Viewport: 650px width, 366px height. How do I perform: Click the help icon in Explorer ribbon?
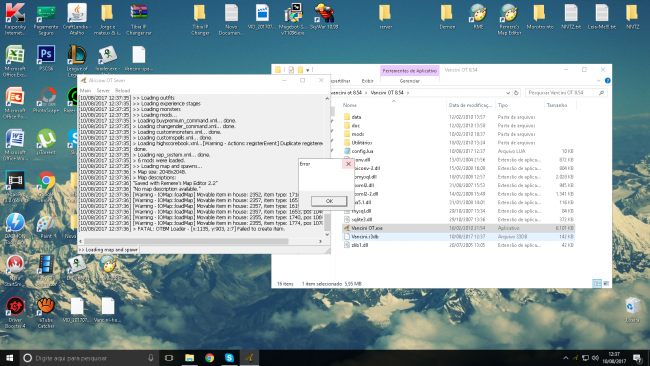point(607,81)
